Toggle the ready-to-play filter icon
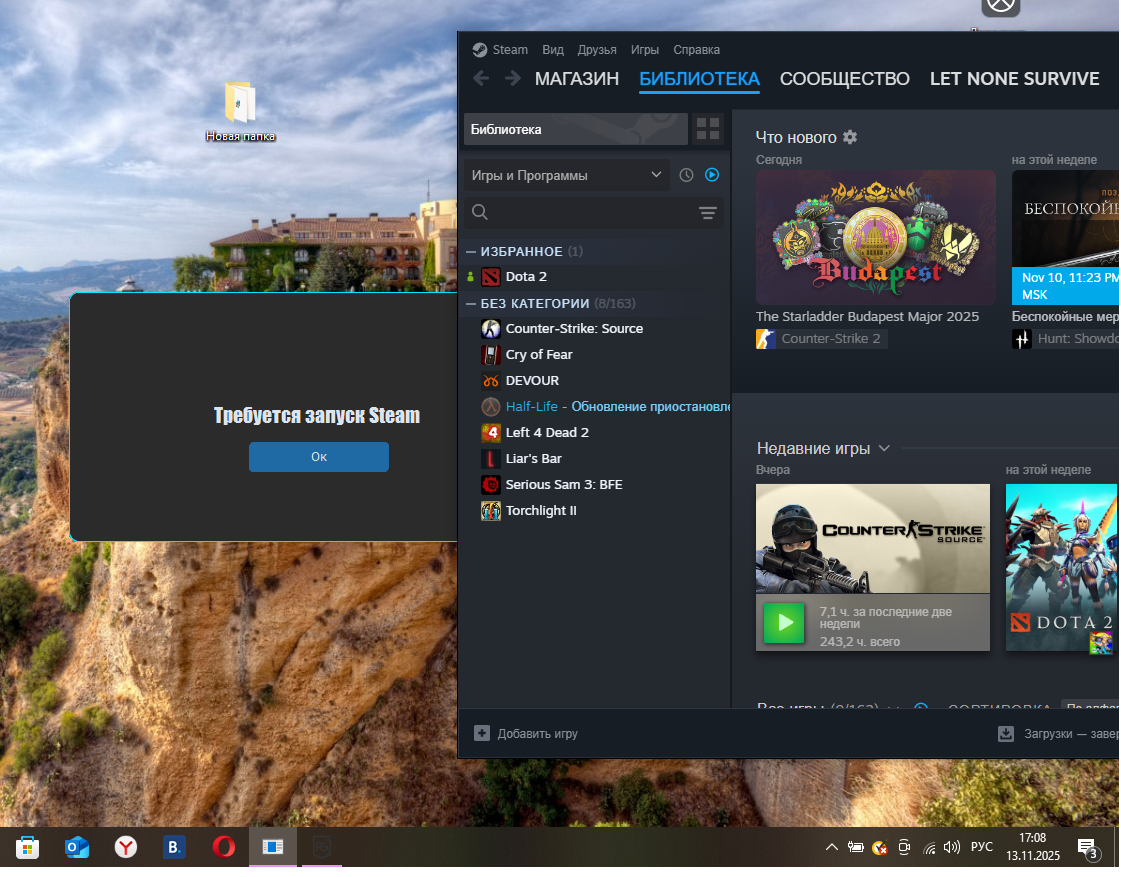 point(712,175)
